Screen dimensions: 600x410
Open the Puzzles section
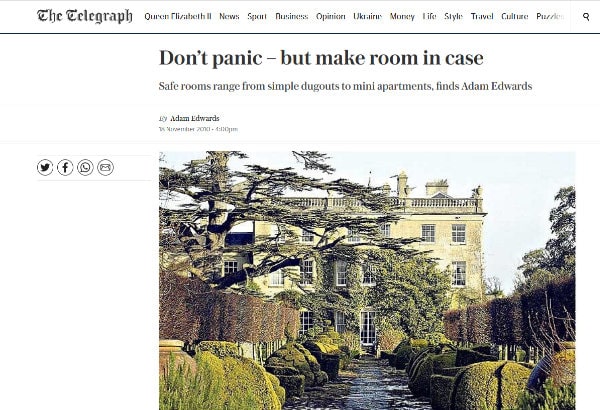pos(550,16)
